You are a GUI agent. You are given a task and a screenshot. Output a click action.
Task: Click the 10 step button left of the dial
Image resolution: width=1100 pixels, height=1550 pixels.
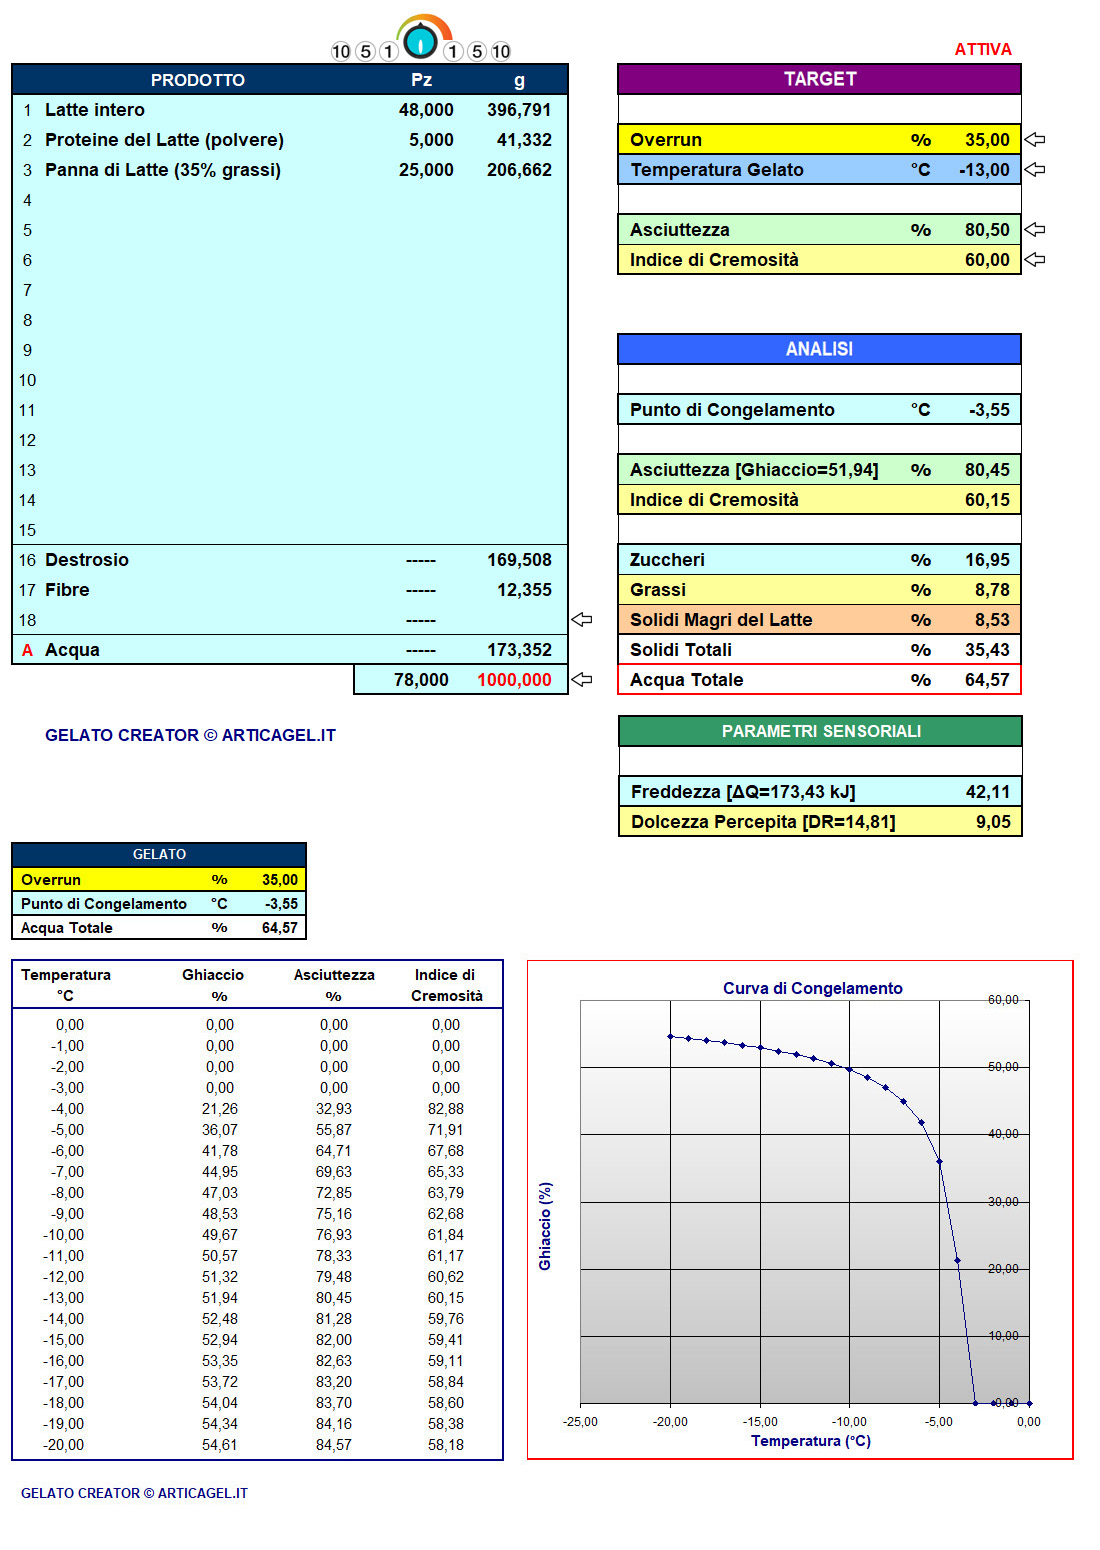pos(341,51)
